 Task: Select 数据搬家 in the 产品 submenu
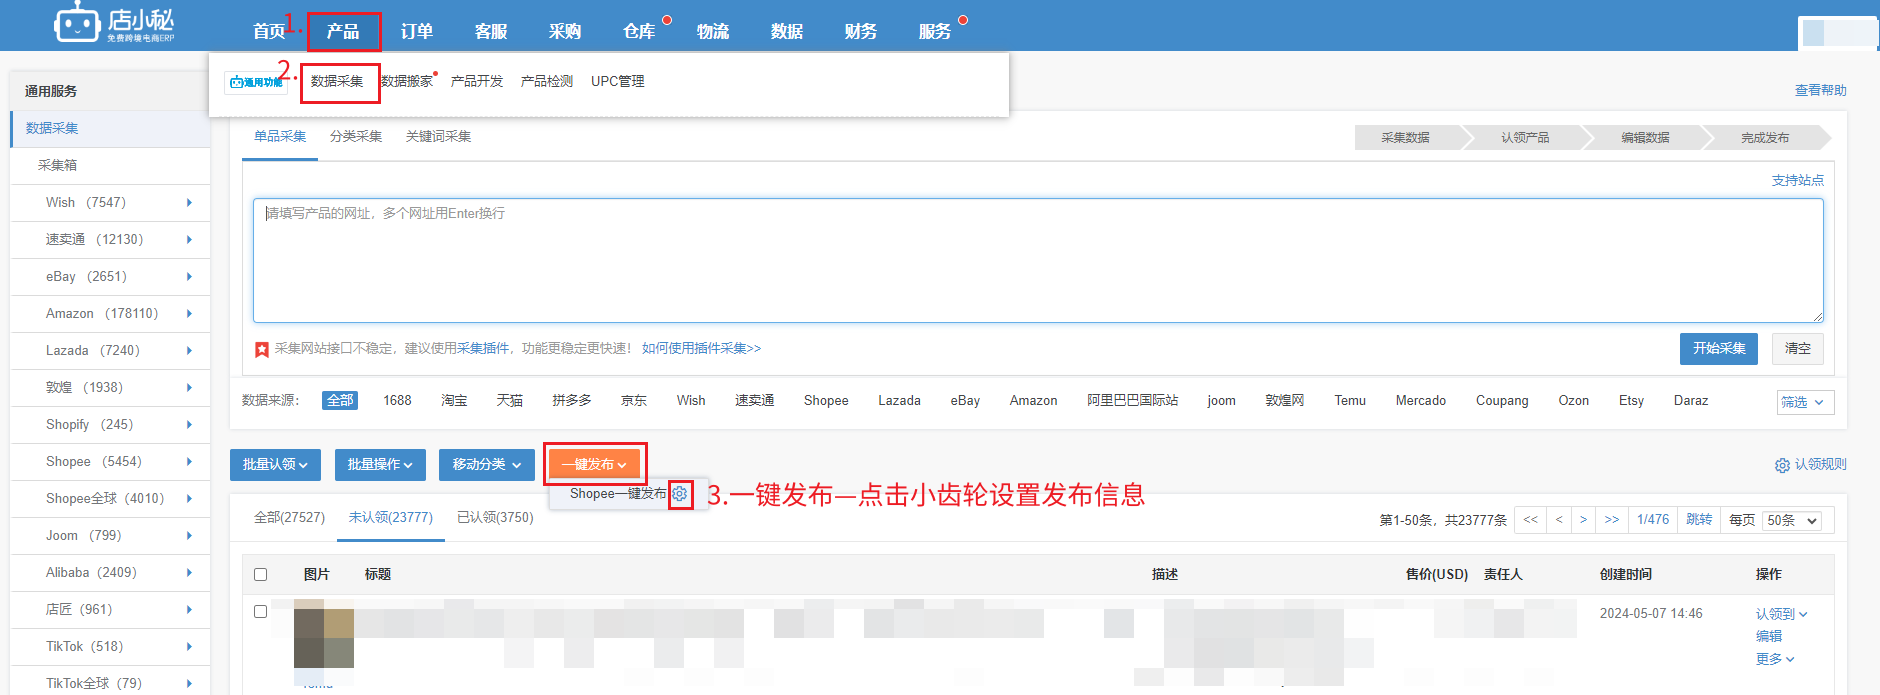point(407,82)
